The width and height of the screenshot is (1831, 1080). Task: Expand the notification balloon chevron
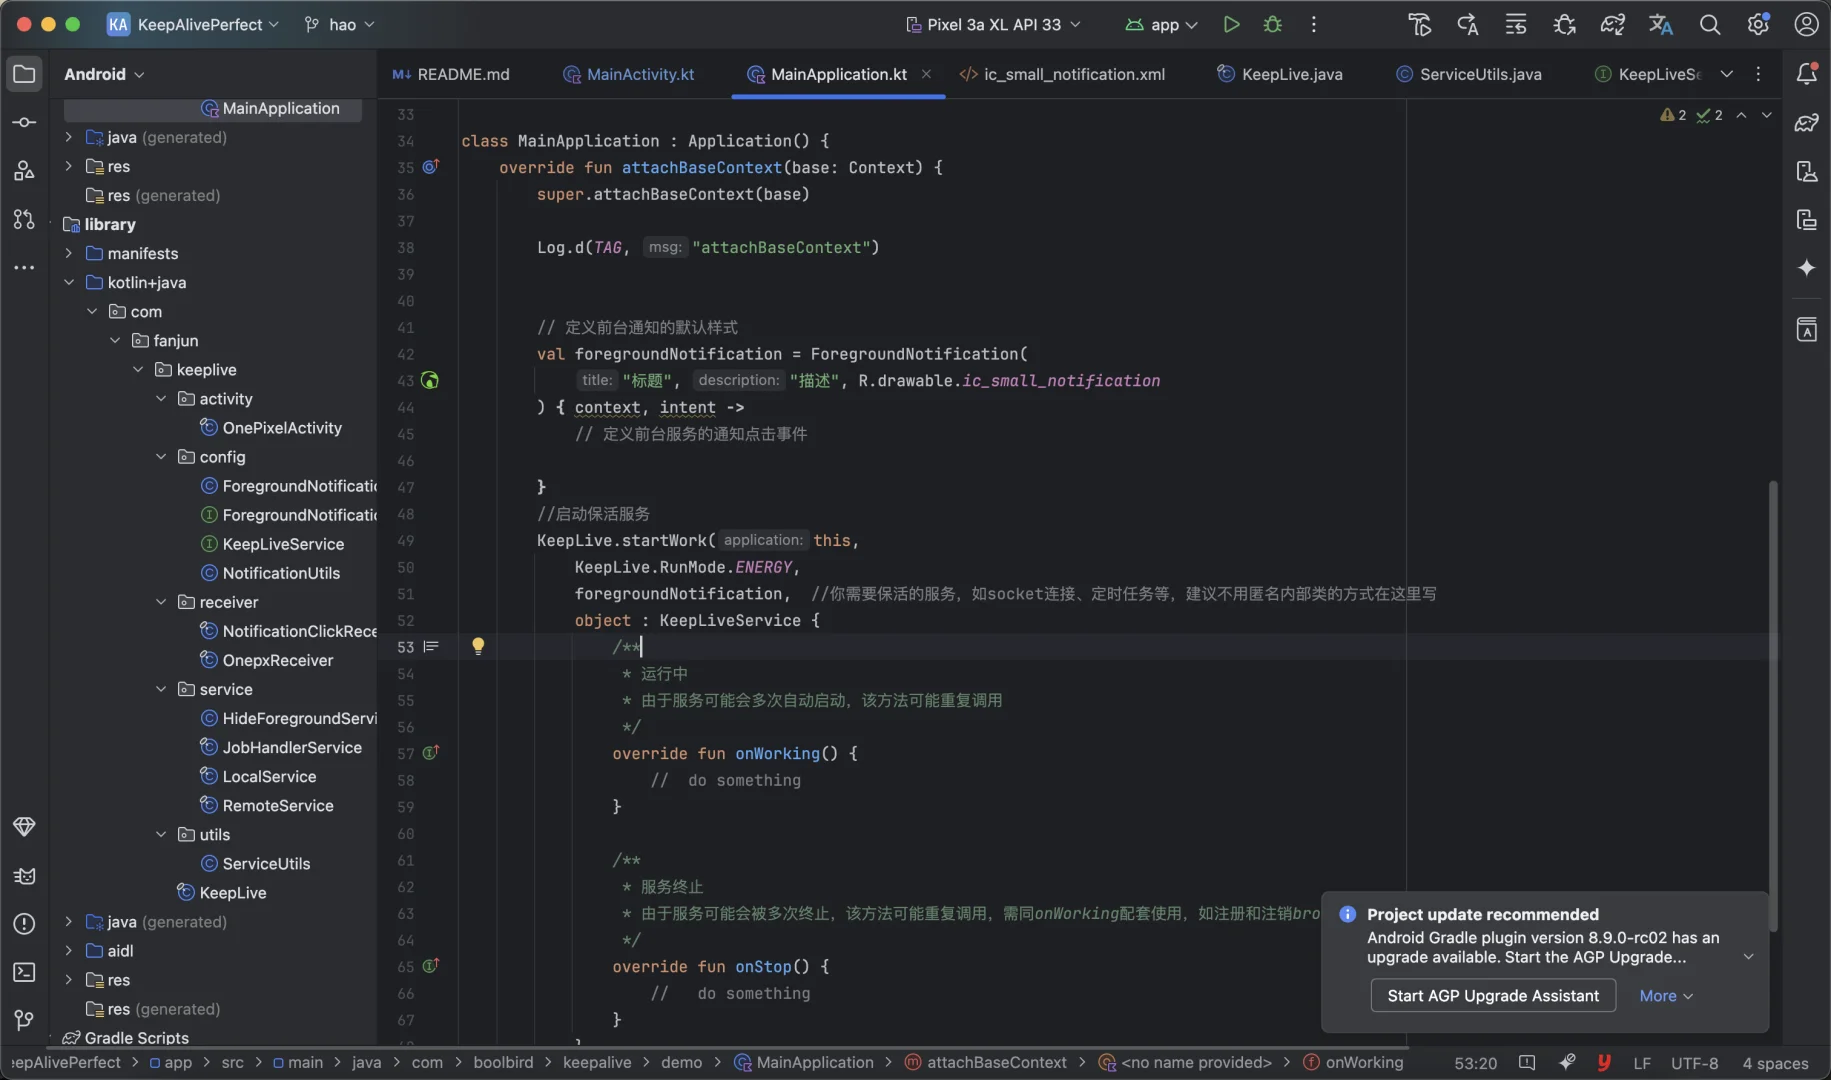pos(1748,957)
